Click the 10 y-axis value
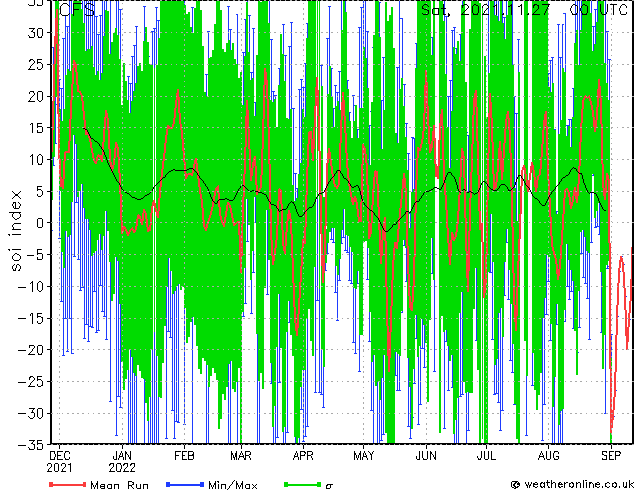 tap(35, 160)
